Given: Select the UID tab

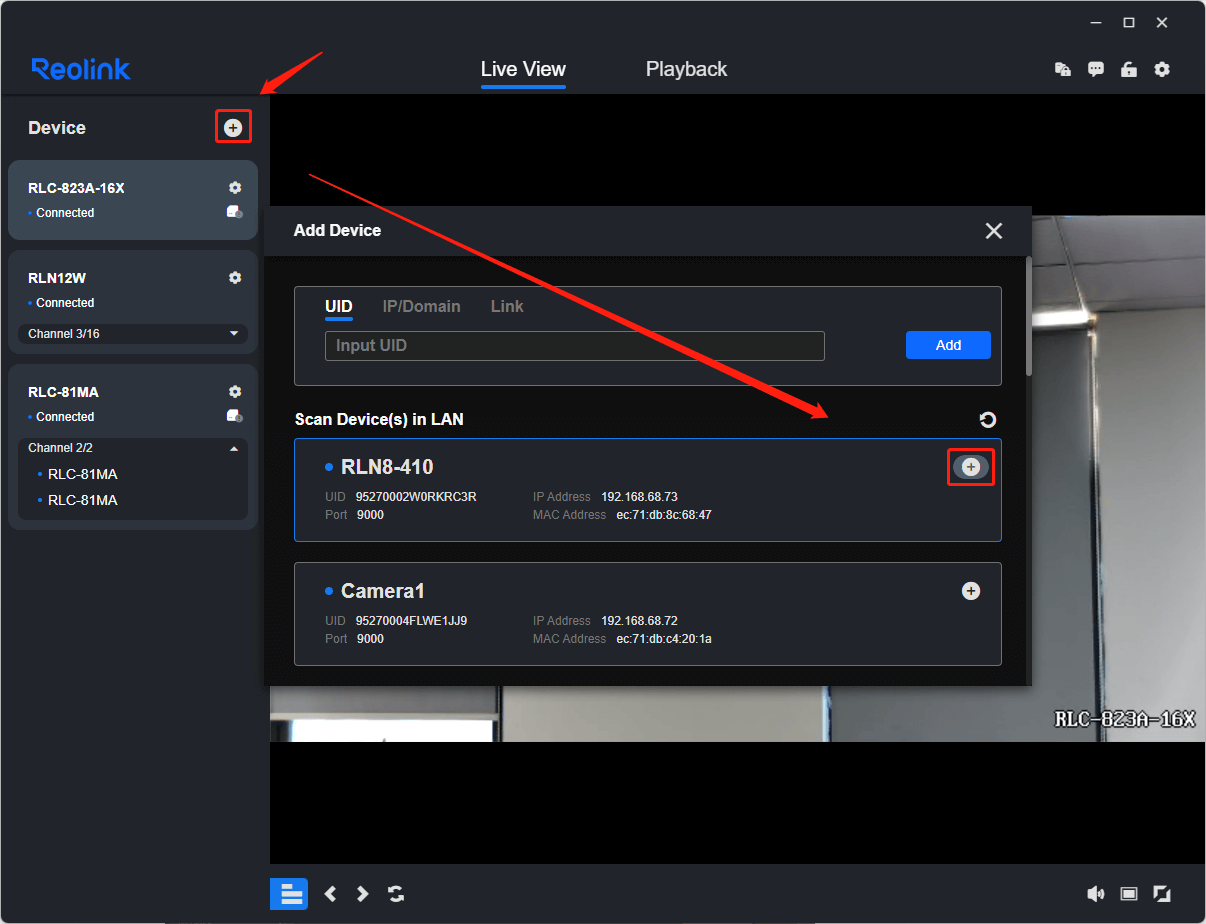Looking at the screenshot, I should pos(339,306).
